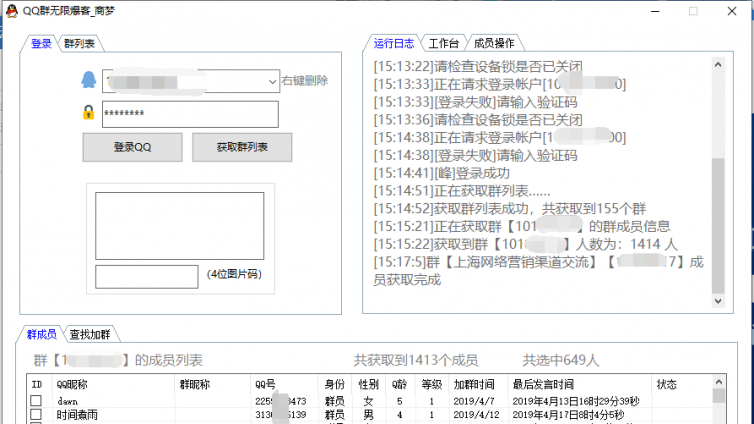This screenshot has height=424, width=754.
Task: Click the nickname cell dawn
Action: 67,401
